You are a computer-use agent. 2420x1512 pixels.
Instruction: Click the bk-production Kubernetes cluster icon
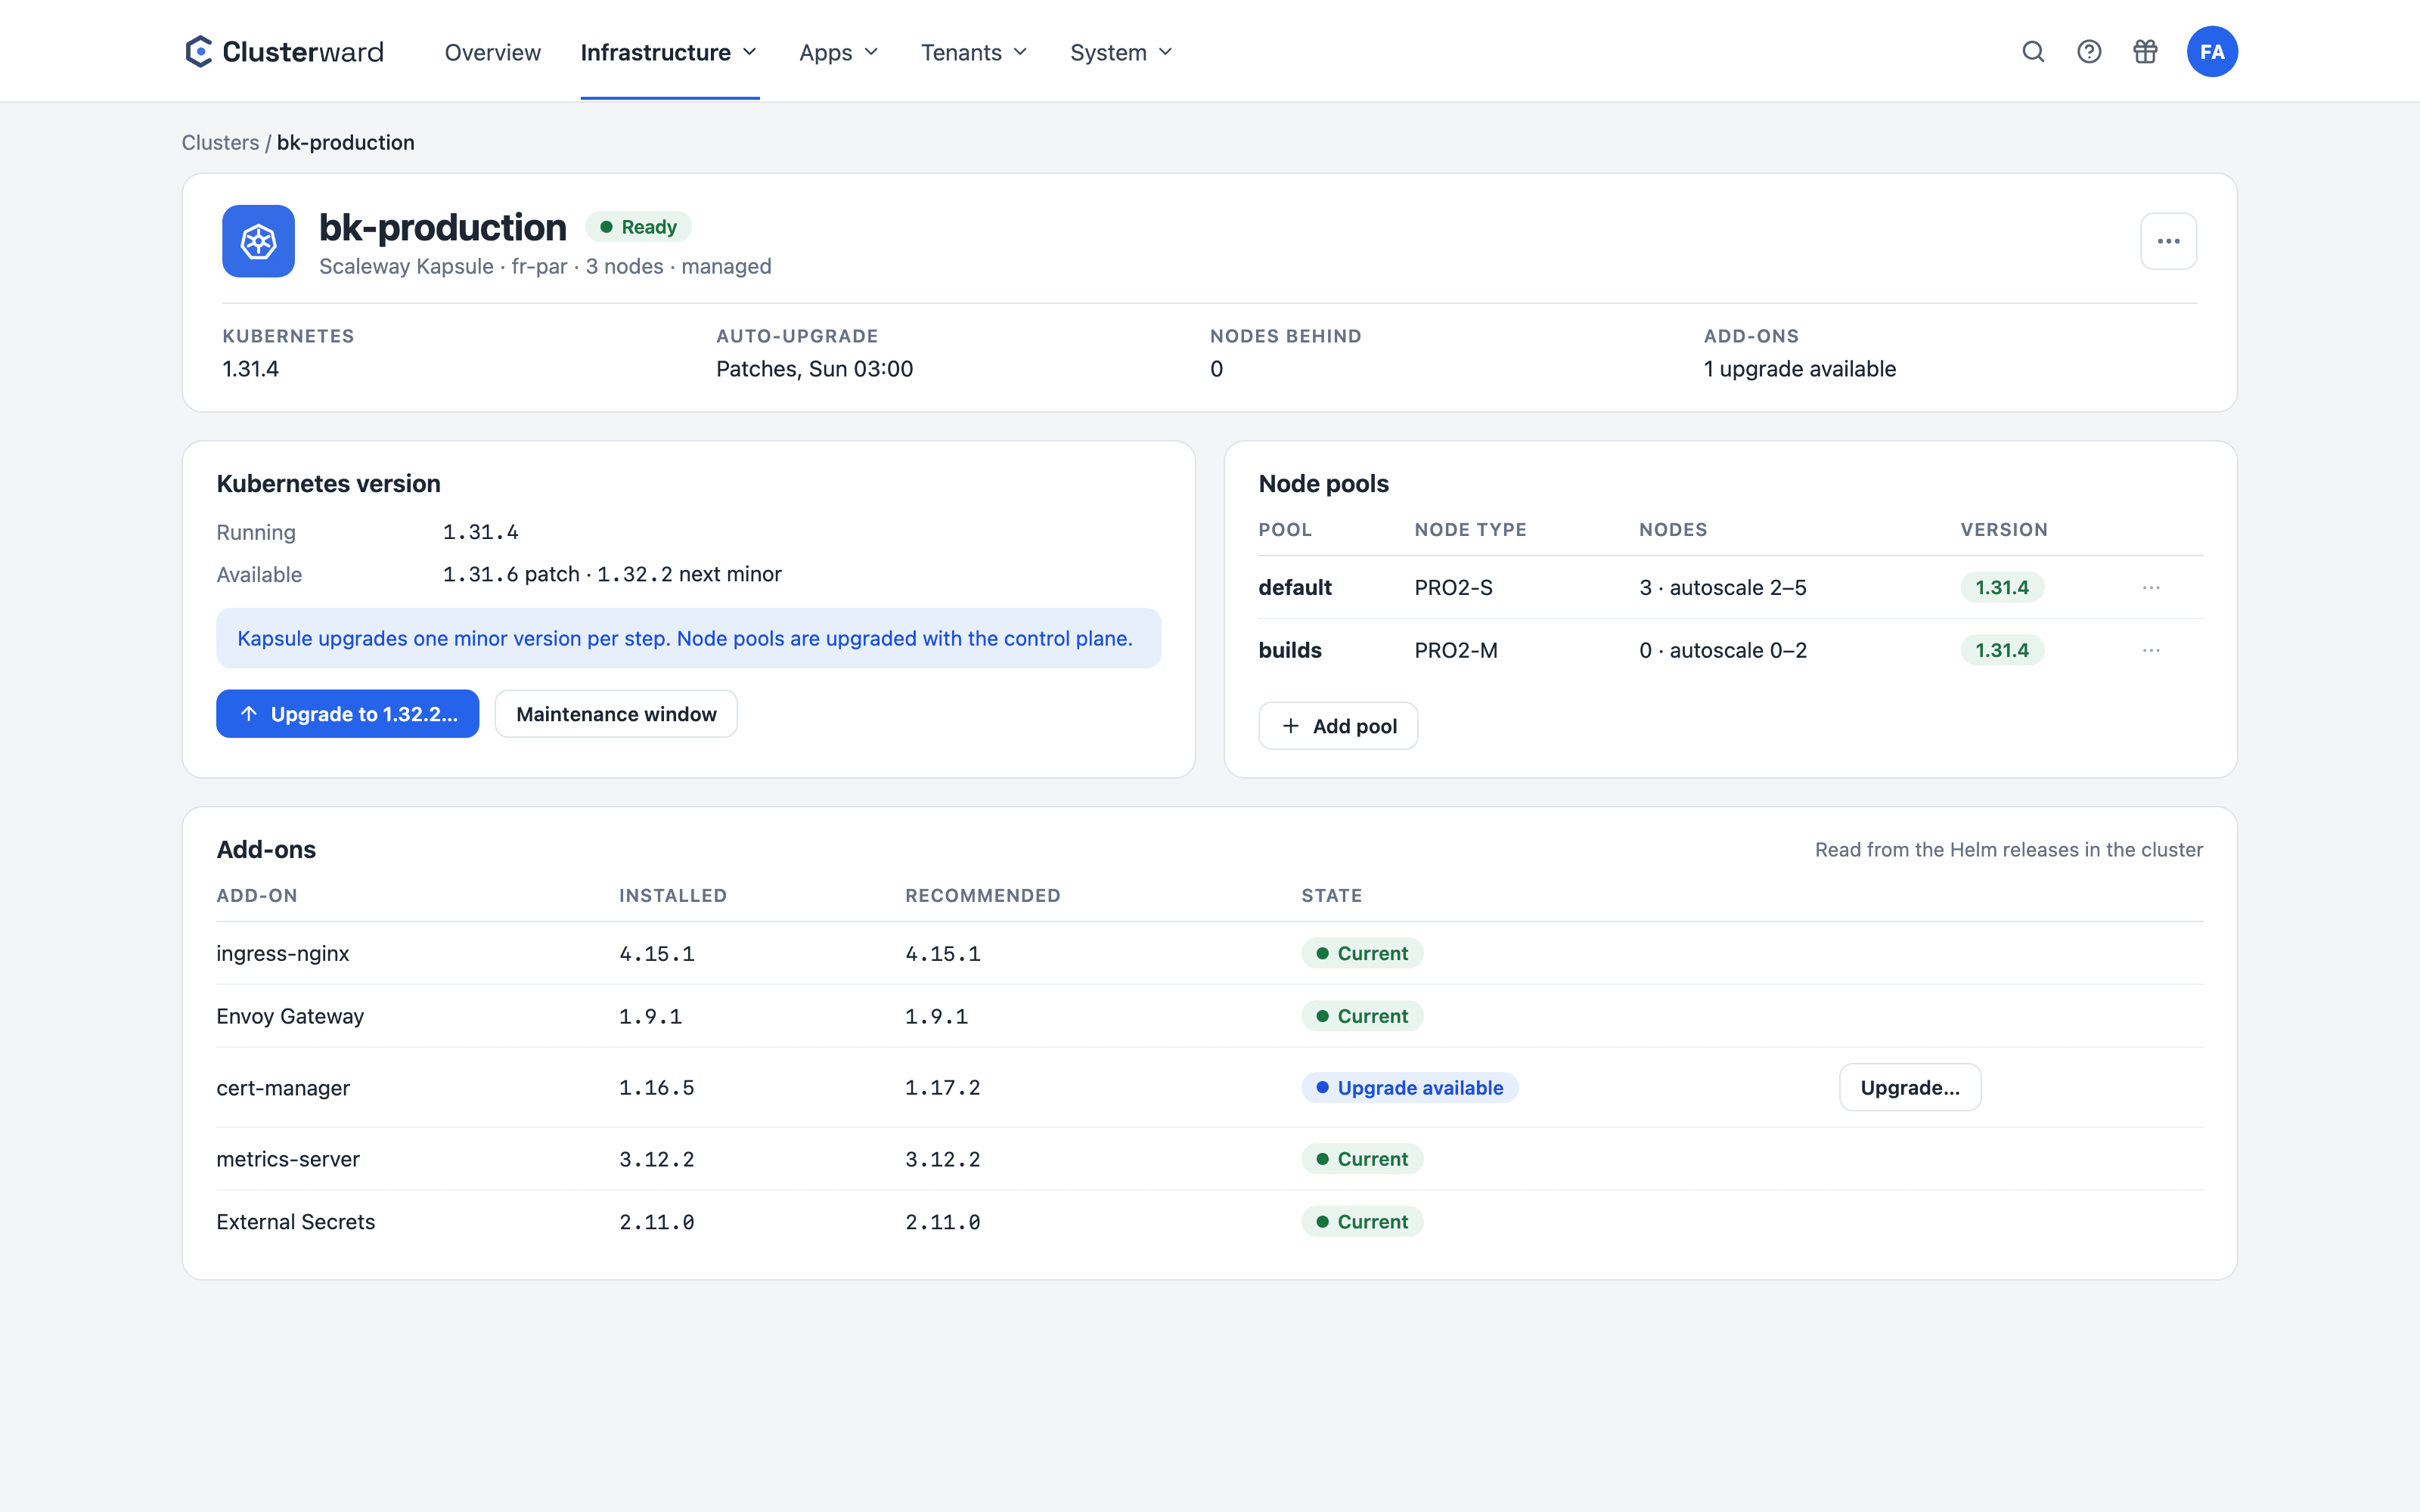258,241
